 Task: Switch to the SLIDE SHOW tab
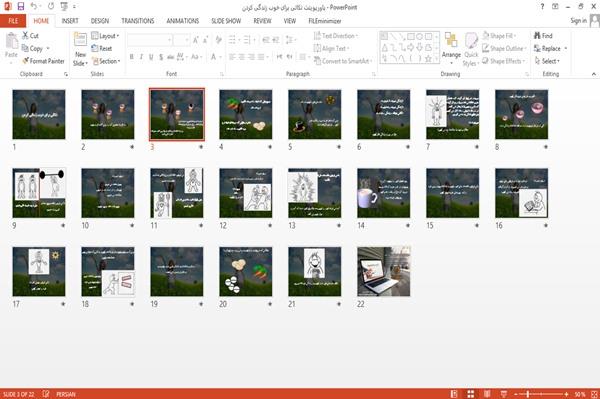[226, 21]
